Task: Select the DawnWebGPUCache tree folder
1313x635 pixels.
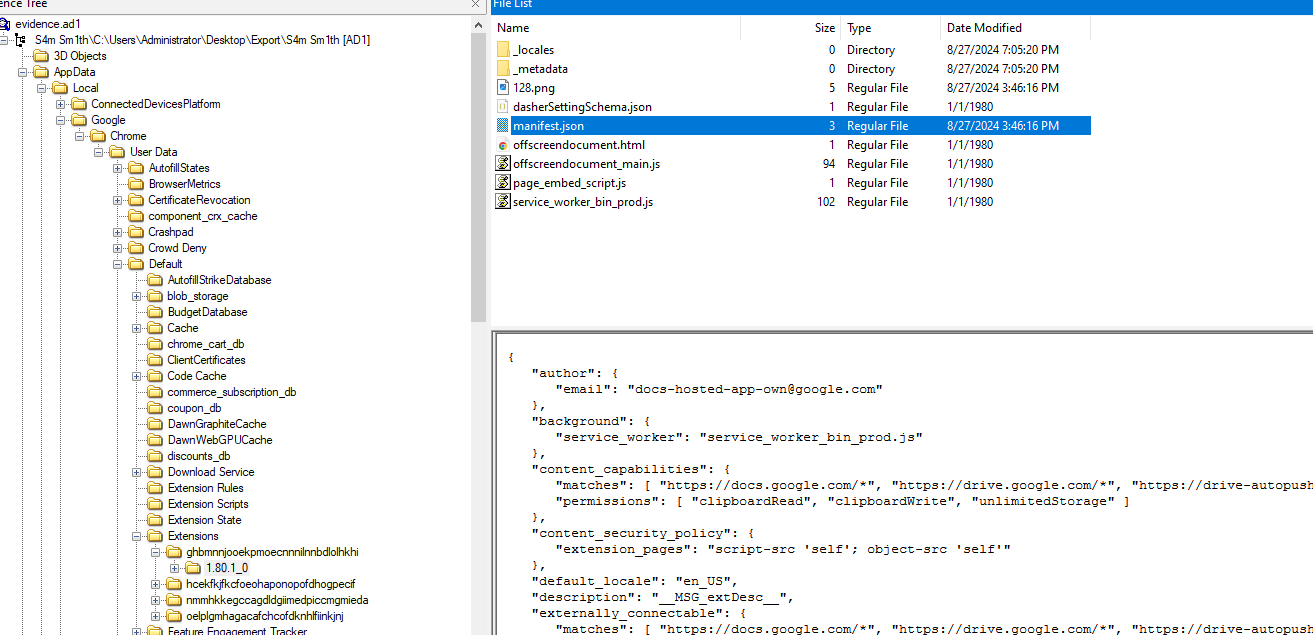Action: coord(220,440)
